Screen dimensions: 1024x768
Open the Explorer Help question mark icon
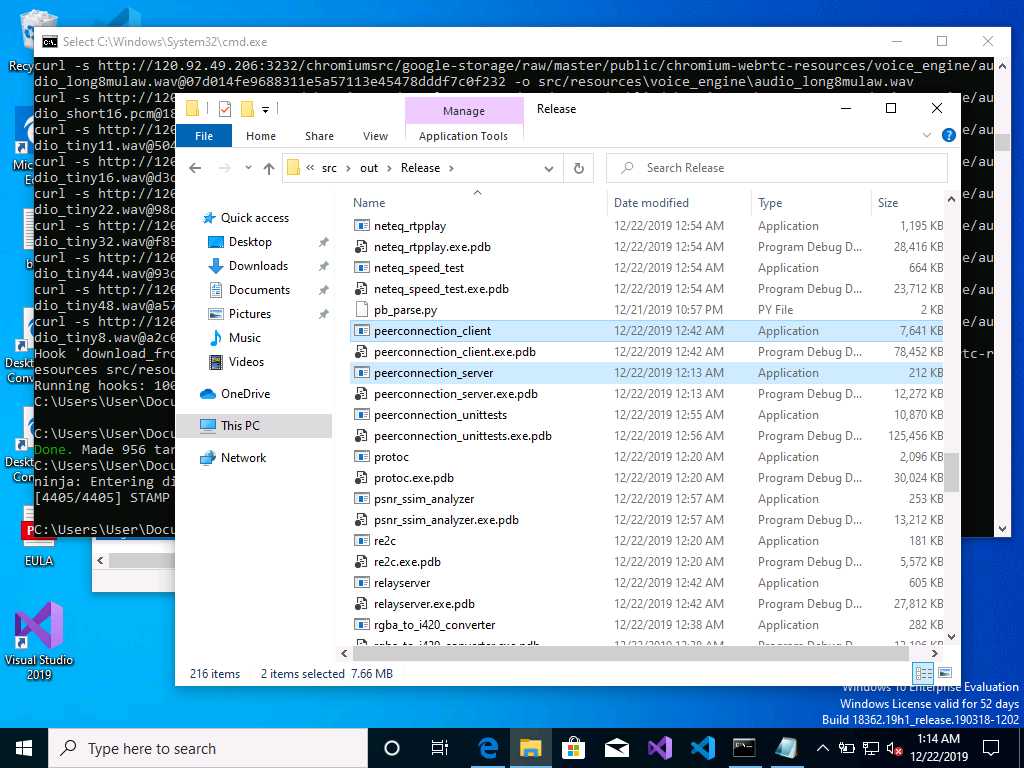pos(948,135)
